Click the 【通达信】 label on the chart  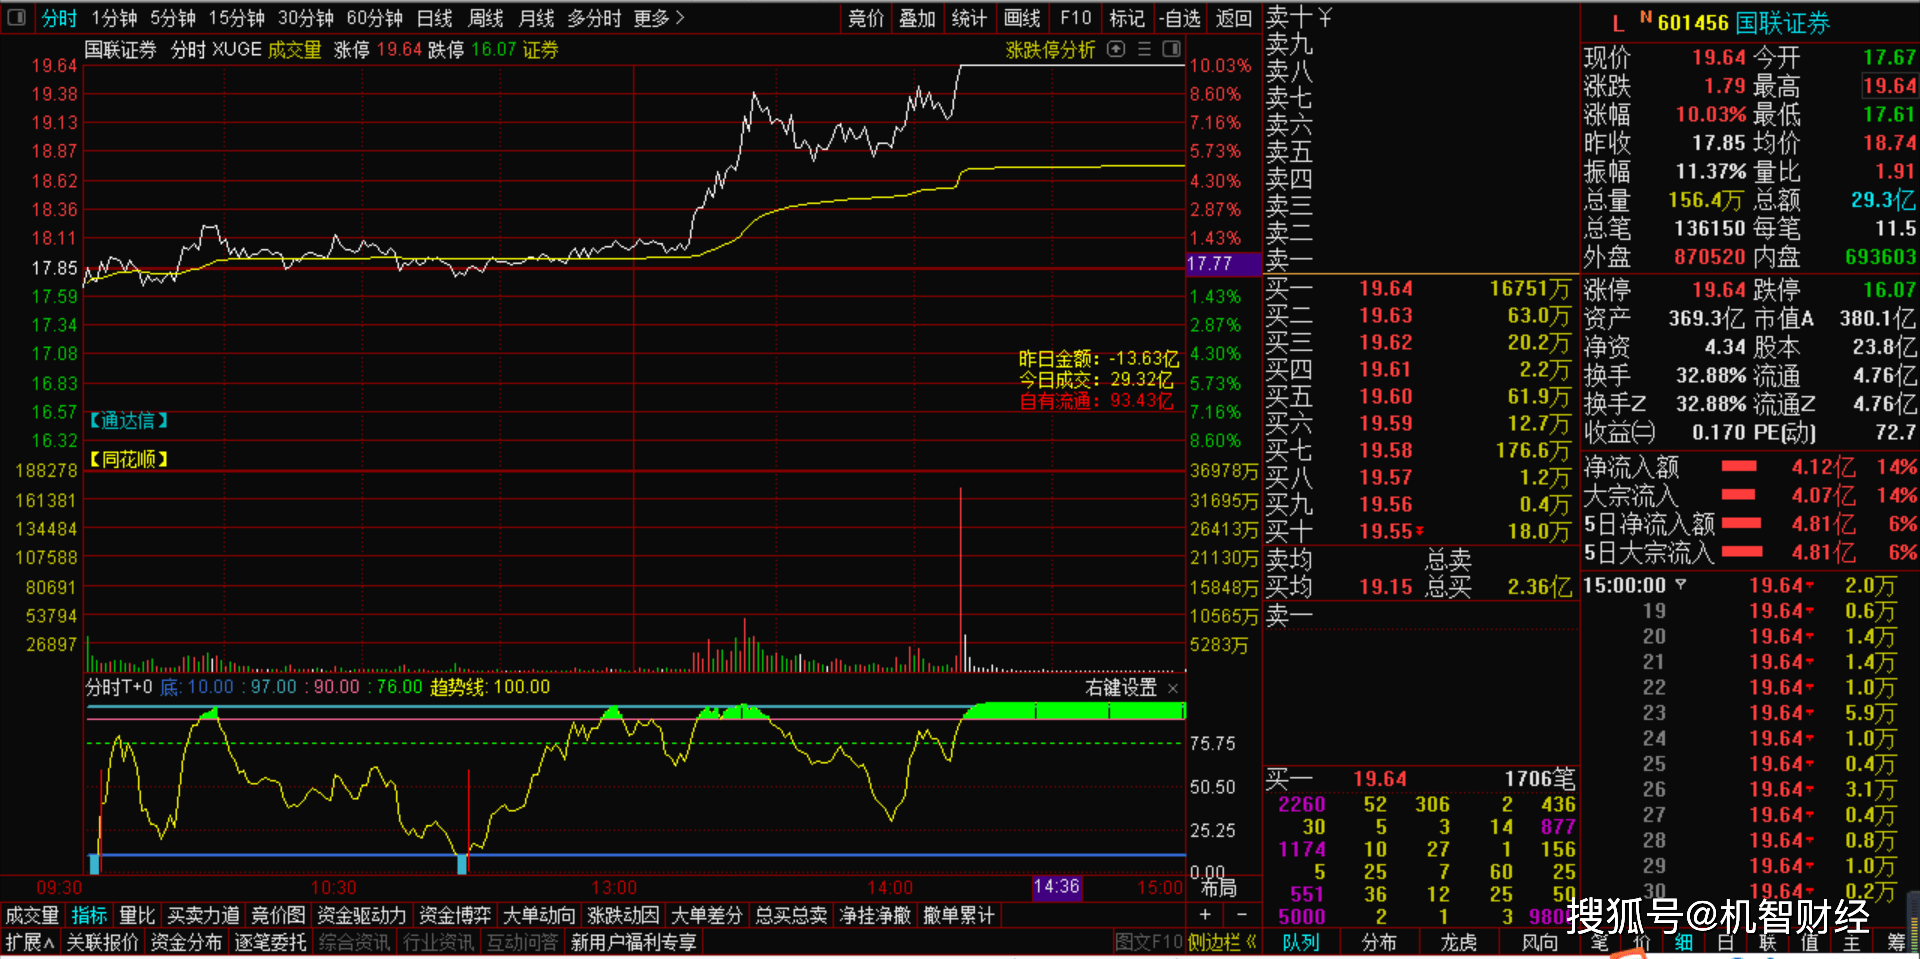129,421
